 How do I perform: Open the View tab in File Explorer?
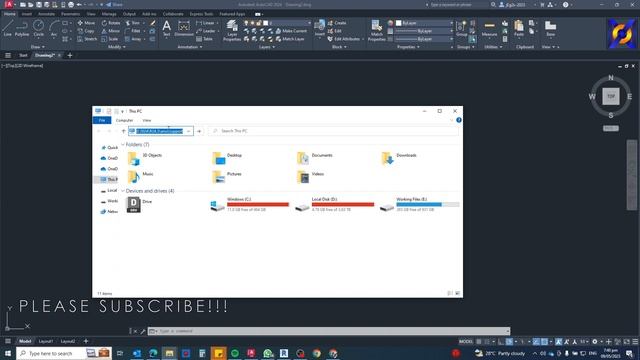click(x=147, y=120)
